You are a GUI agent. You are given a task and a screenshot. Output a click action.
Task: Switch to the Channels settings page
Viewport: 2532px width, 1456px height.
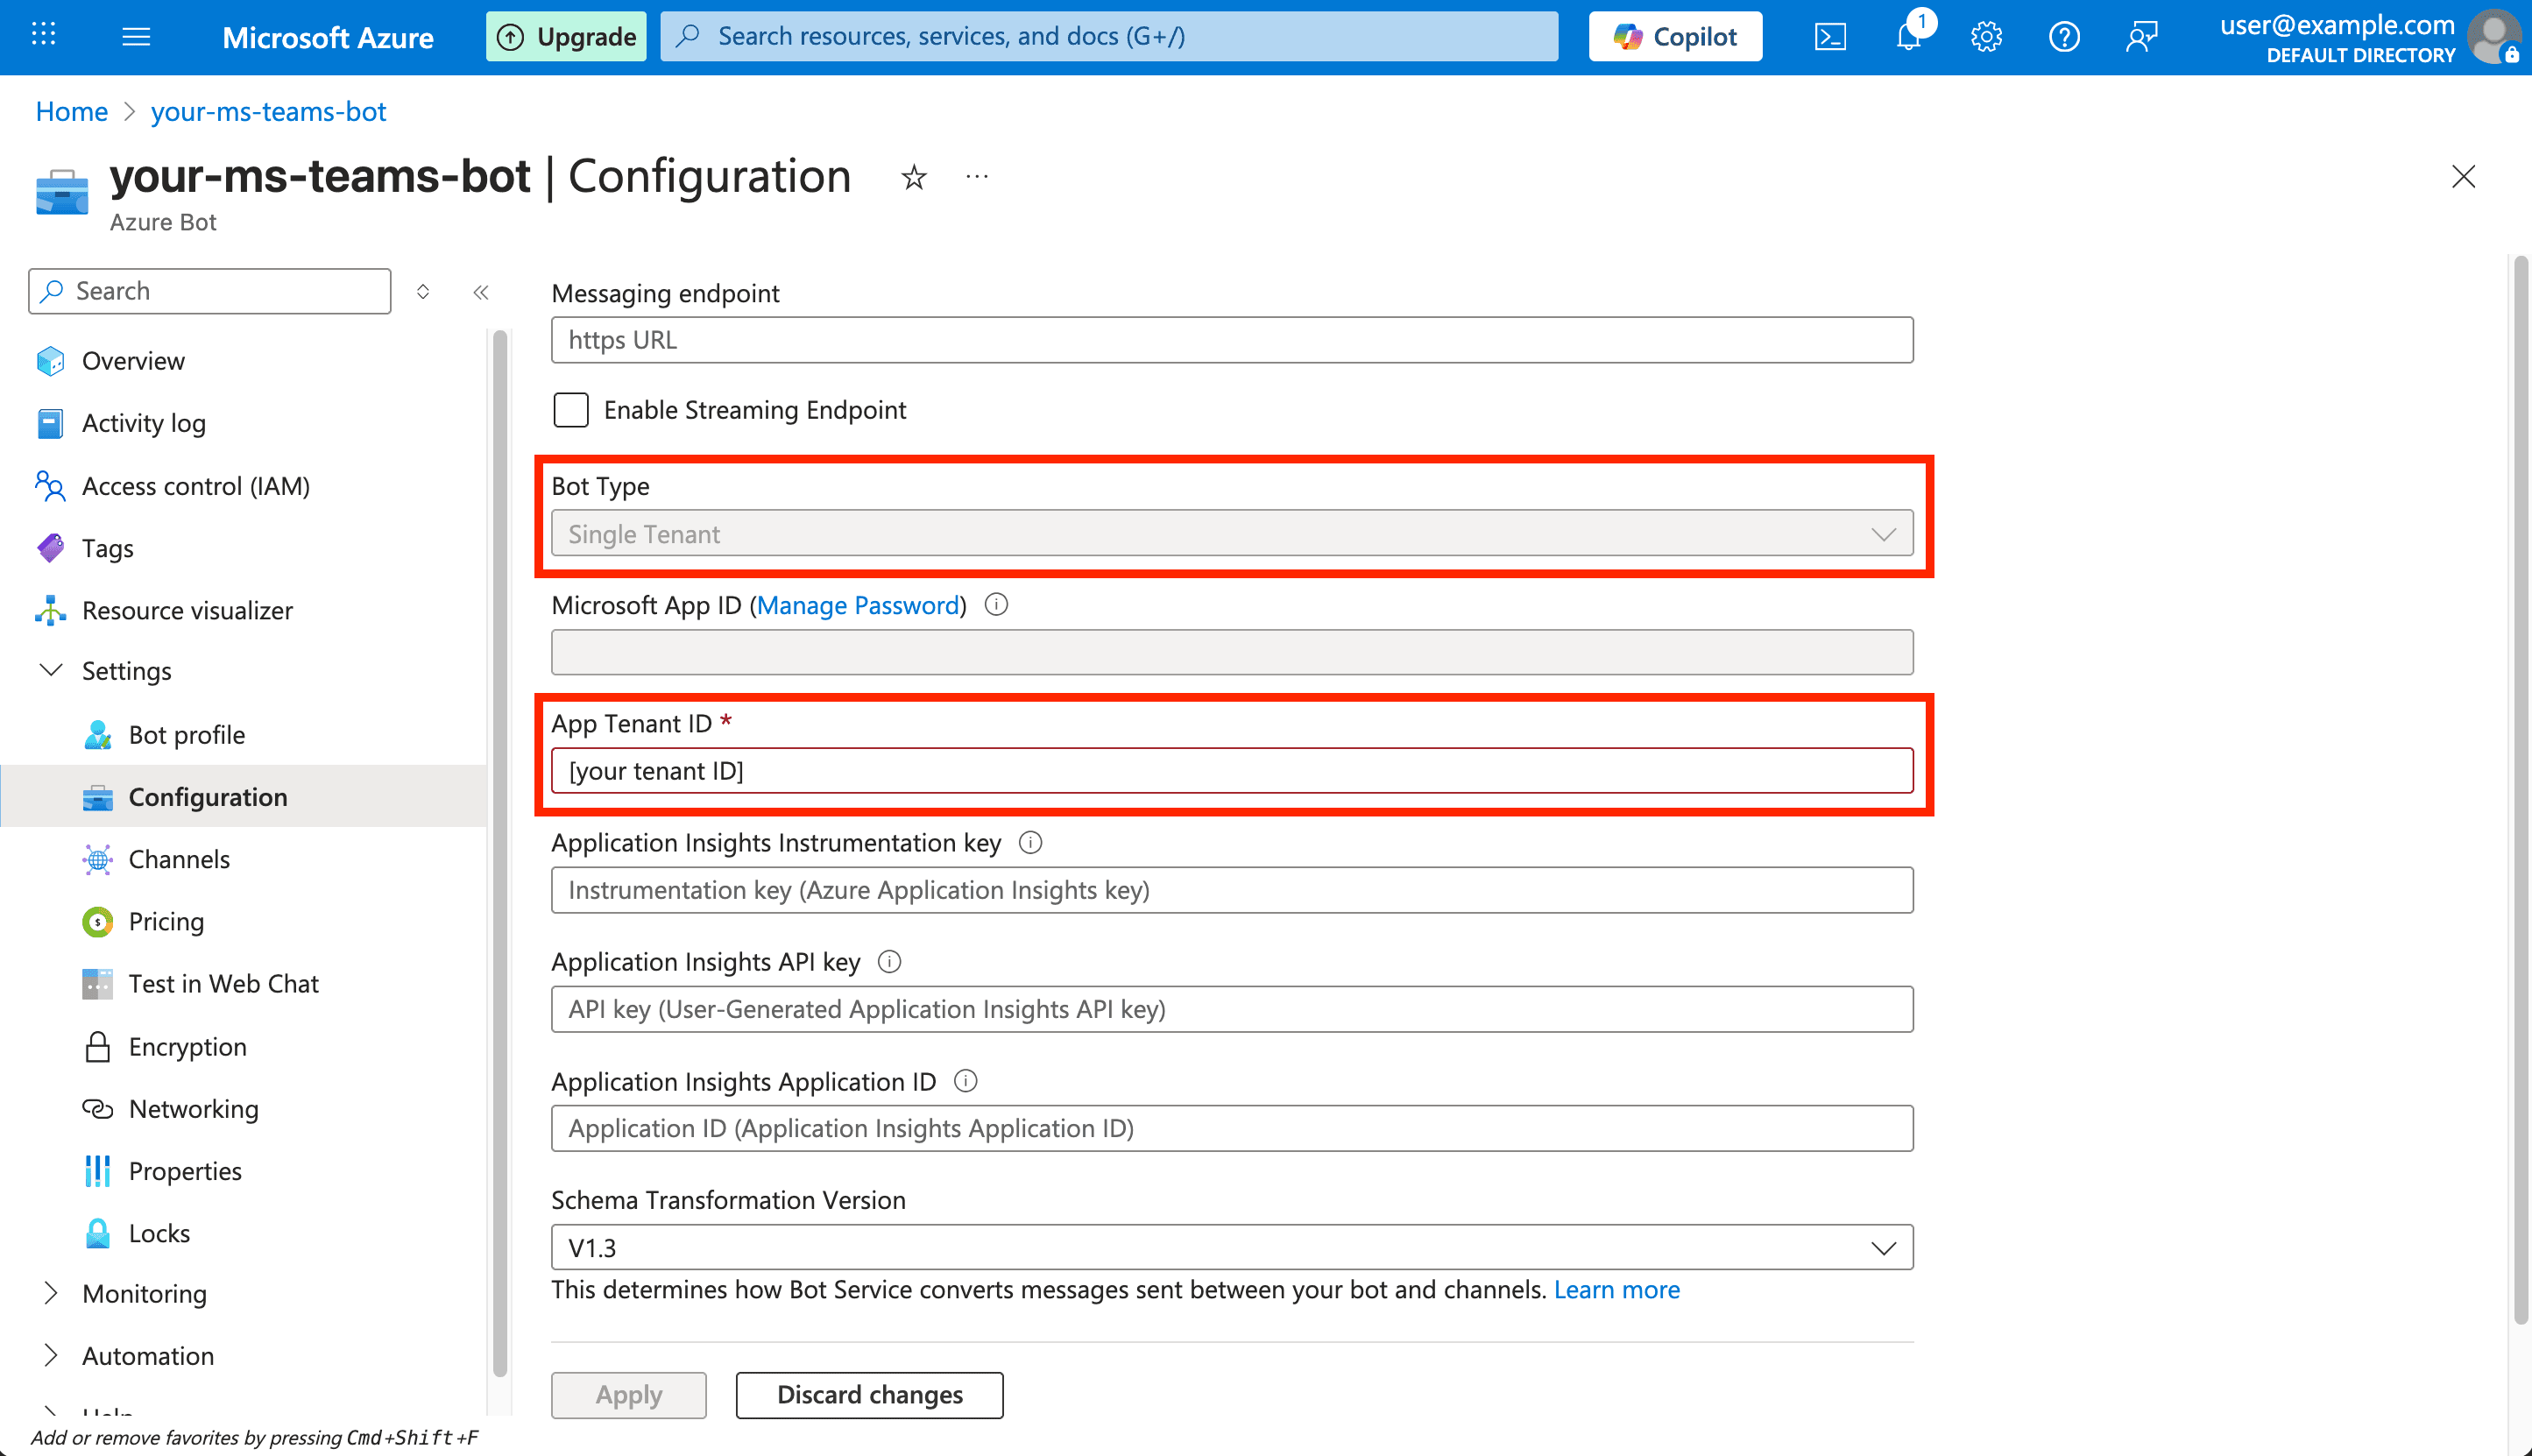click(x=179, y=859)
